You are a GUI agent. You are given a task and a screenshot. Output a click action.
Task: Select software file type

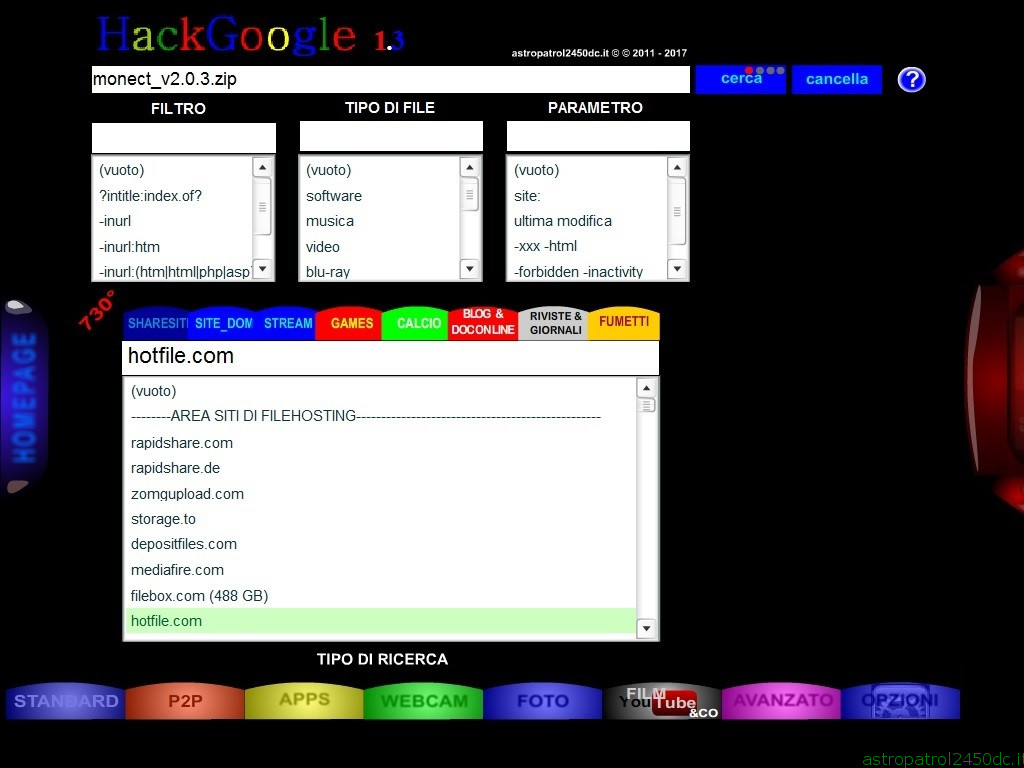(381, 195)
